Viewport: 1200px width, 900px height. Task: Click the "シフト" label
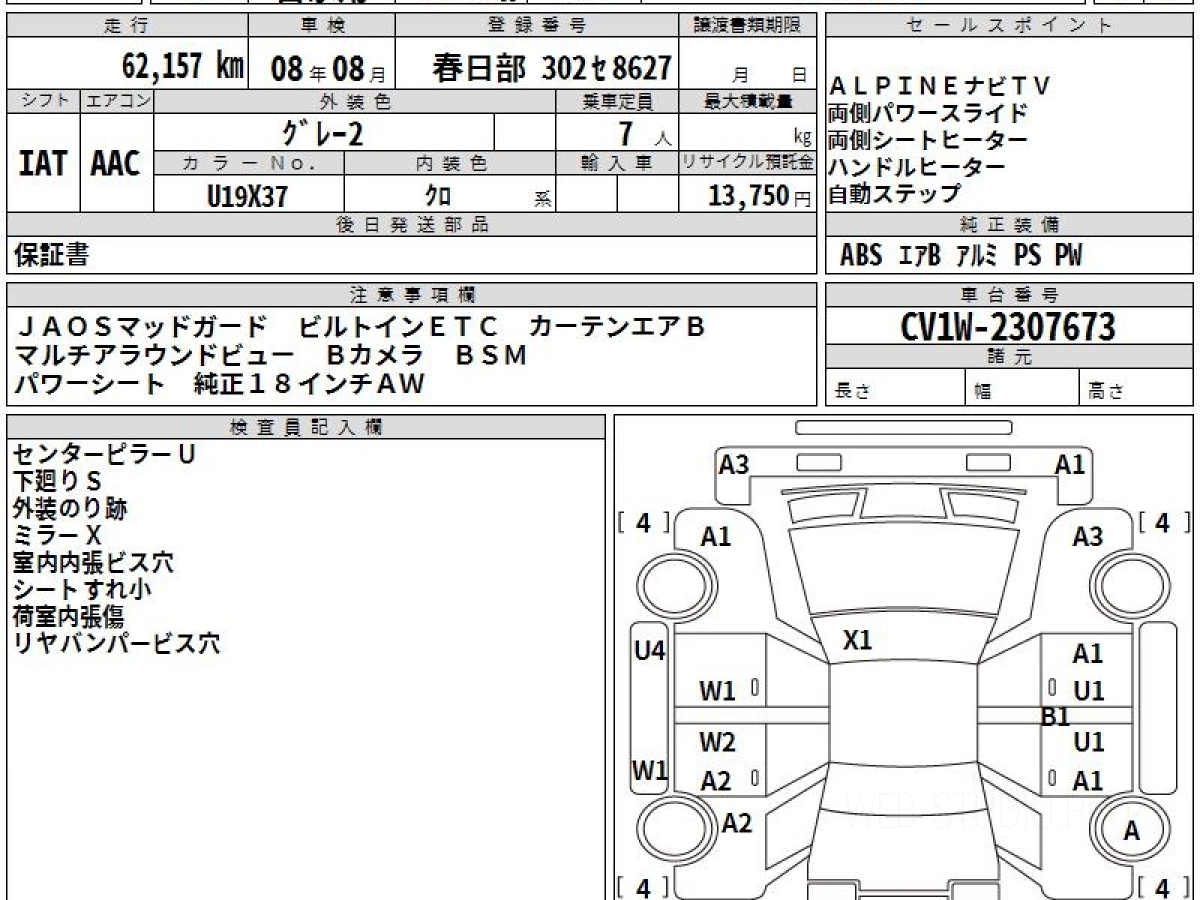43,101
